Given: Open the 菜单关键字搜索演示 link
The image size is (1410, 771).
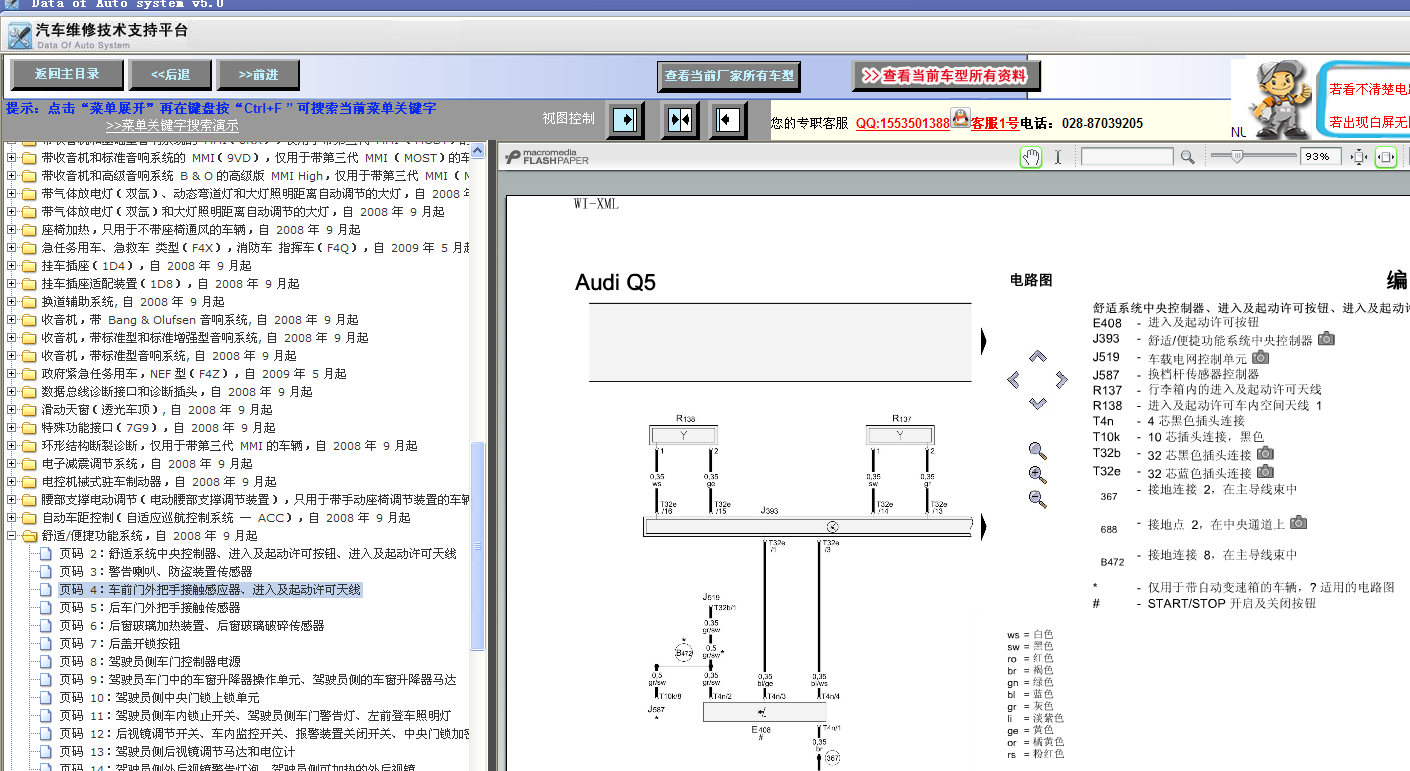Looking at the screenshot, I should (172, 126).
